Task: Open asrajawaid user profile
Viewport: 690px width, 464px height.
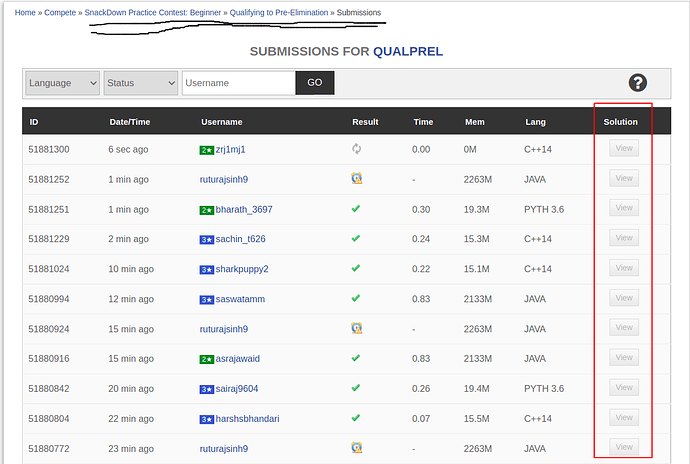Action: point(238,358)
